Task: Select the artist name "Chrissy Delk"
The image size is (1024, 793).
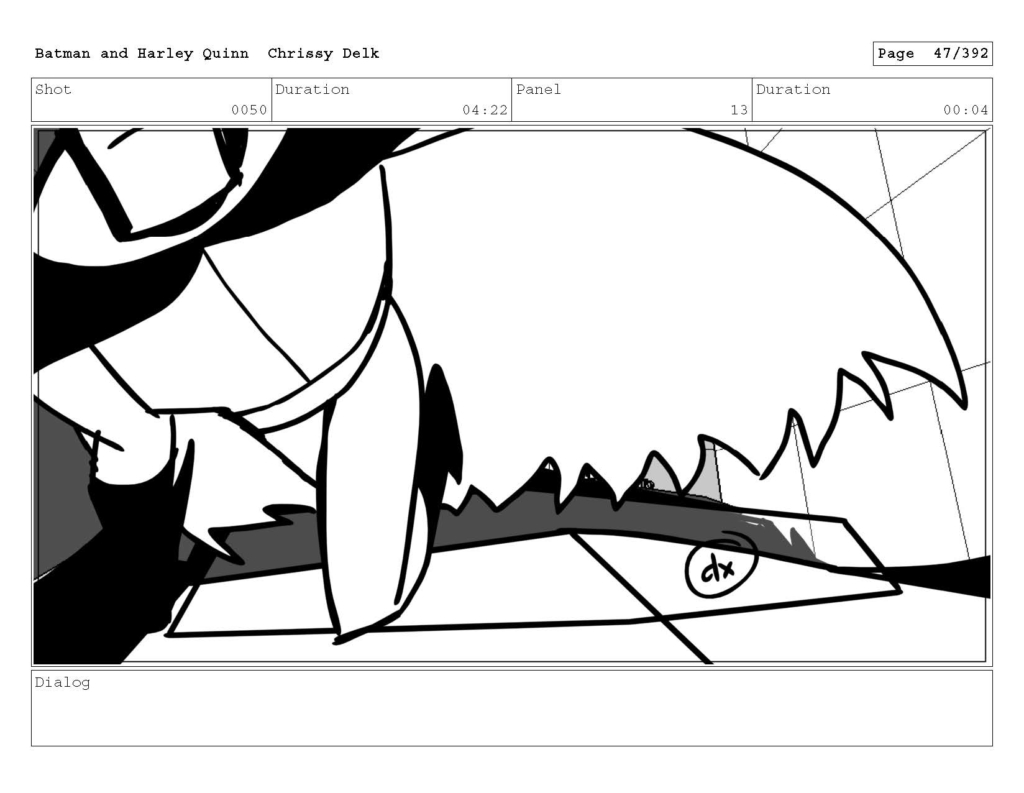Action: click(x=323, y=54)
